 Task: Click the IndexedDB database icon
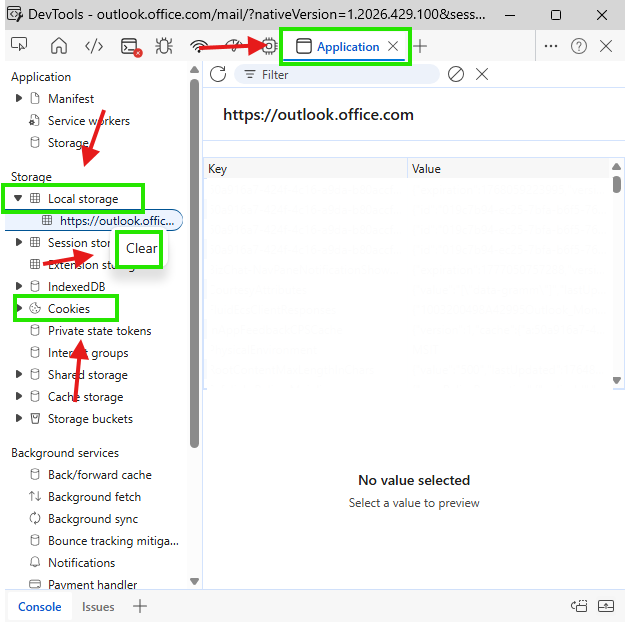pos(35,286)
